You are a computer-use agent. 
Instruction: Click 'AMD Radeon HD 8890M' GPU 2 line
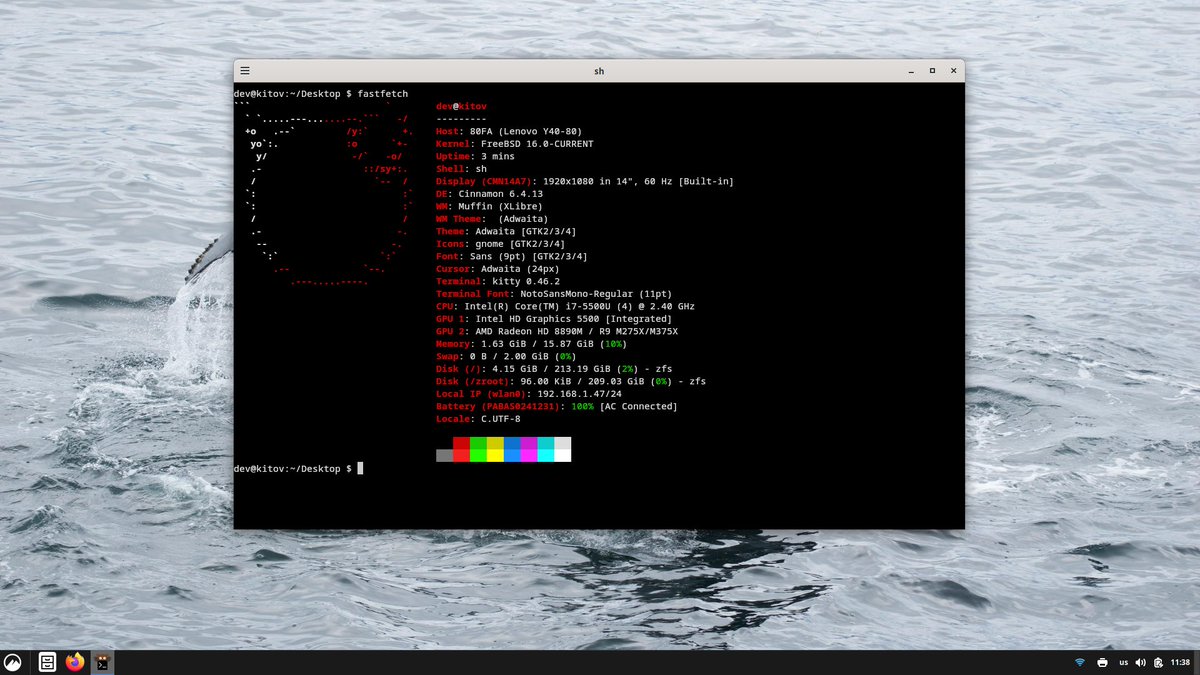pos(557,331)
